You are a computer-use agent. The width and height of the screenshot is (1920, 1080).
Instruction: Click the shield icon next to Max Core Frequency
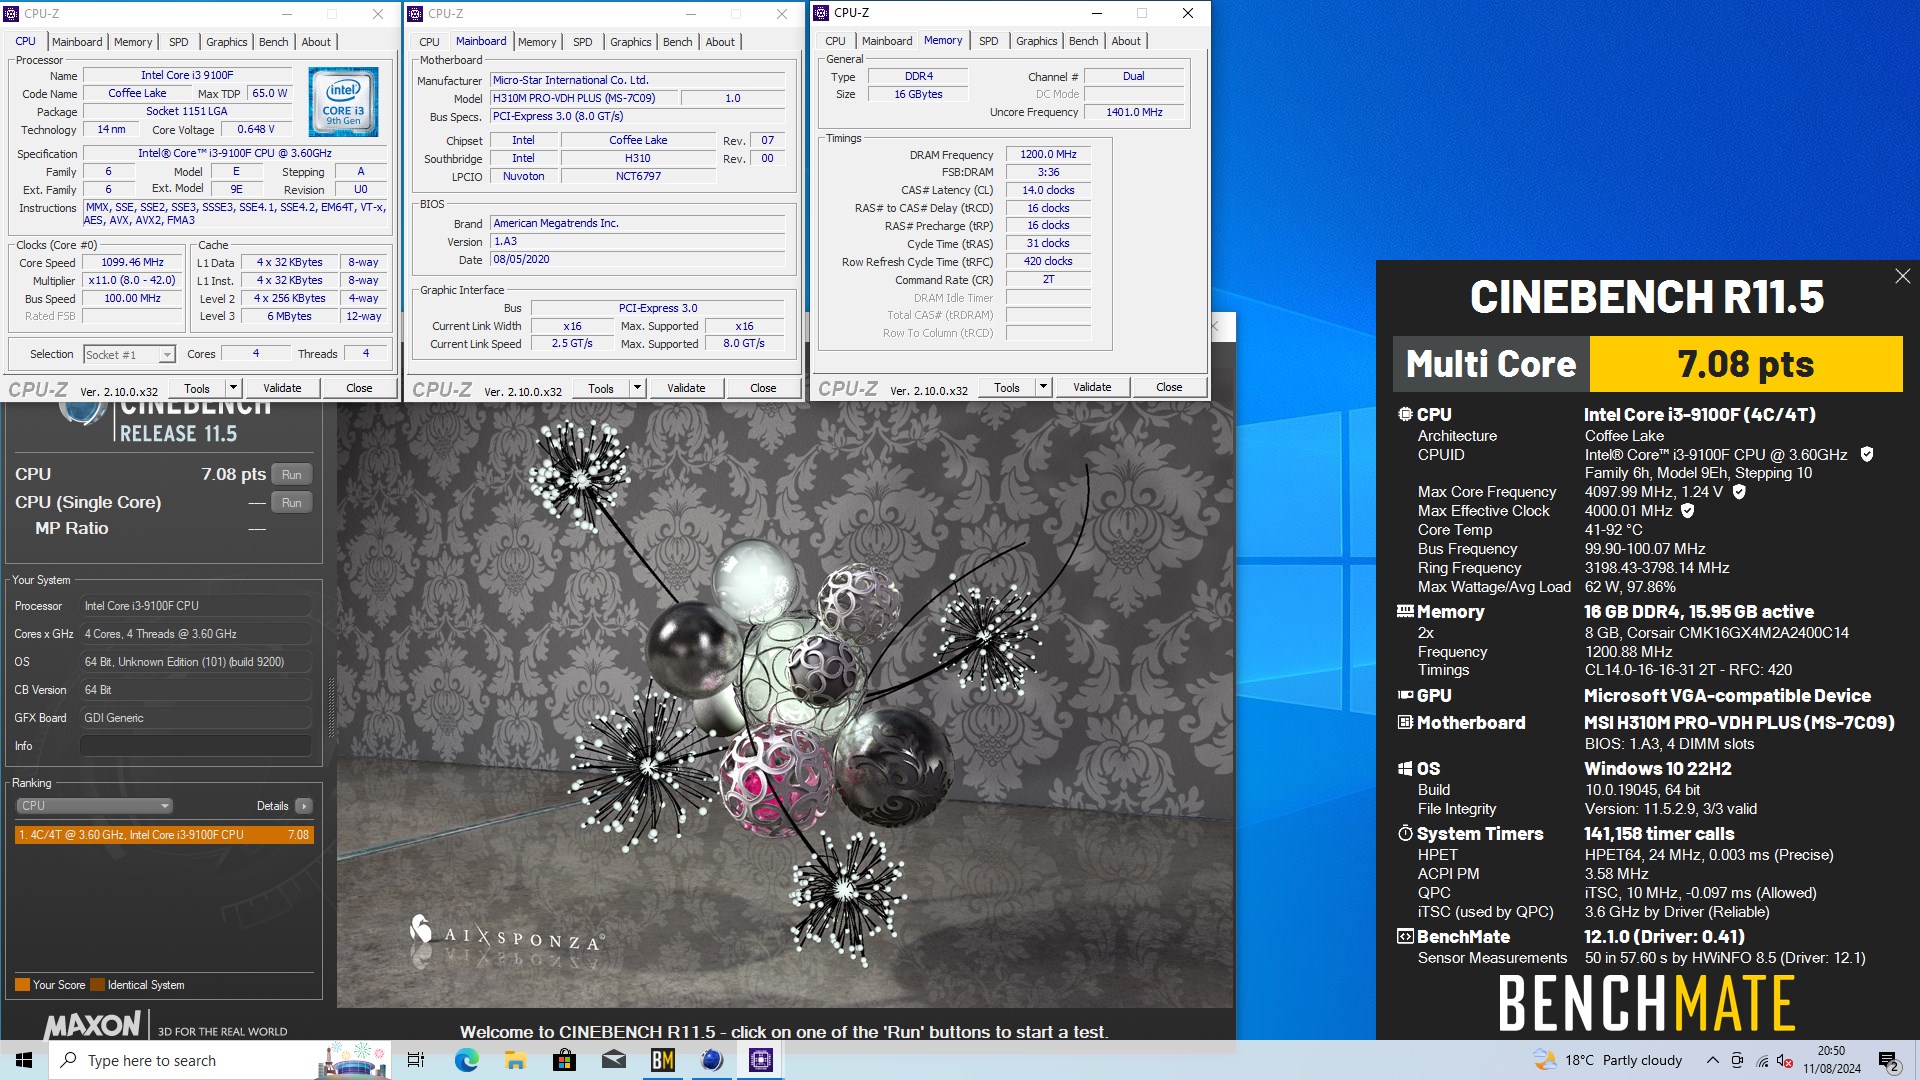[1739, 492]
